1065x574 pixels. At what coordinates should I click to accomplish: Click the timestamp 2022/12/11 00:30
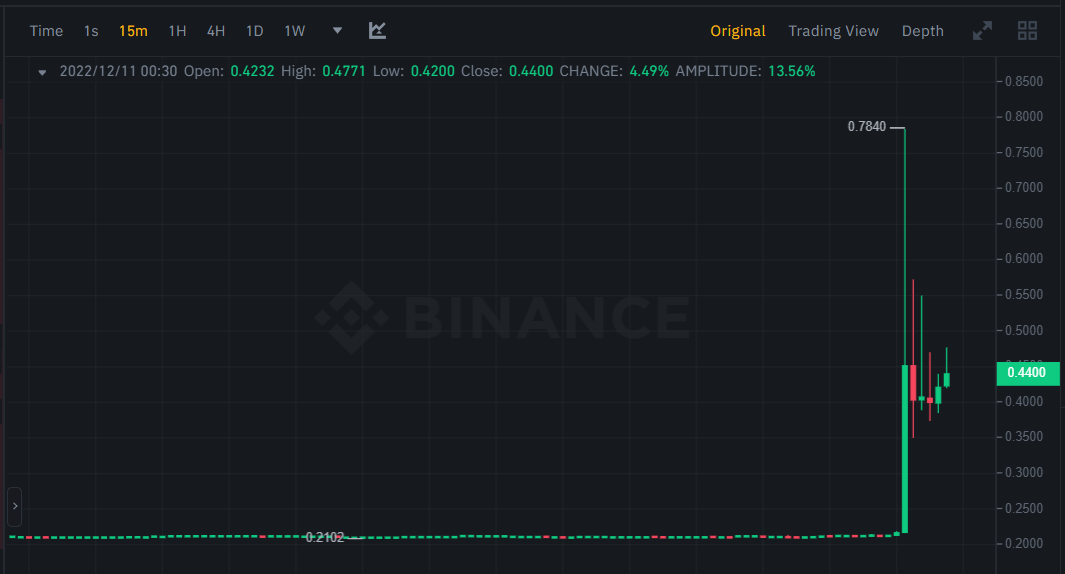coord(118,71)
